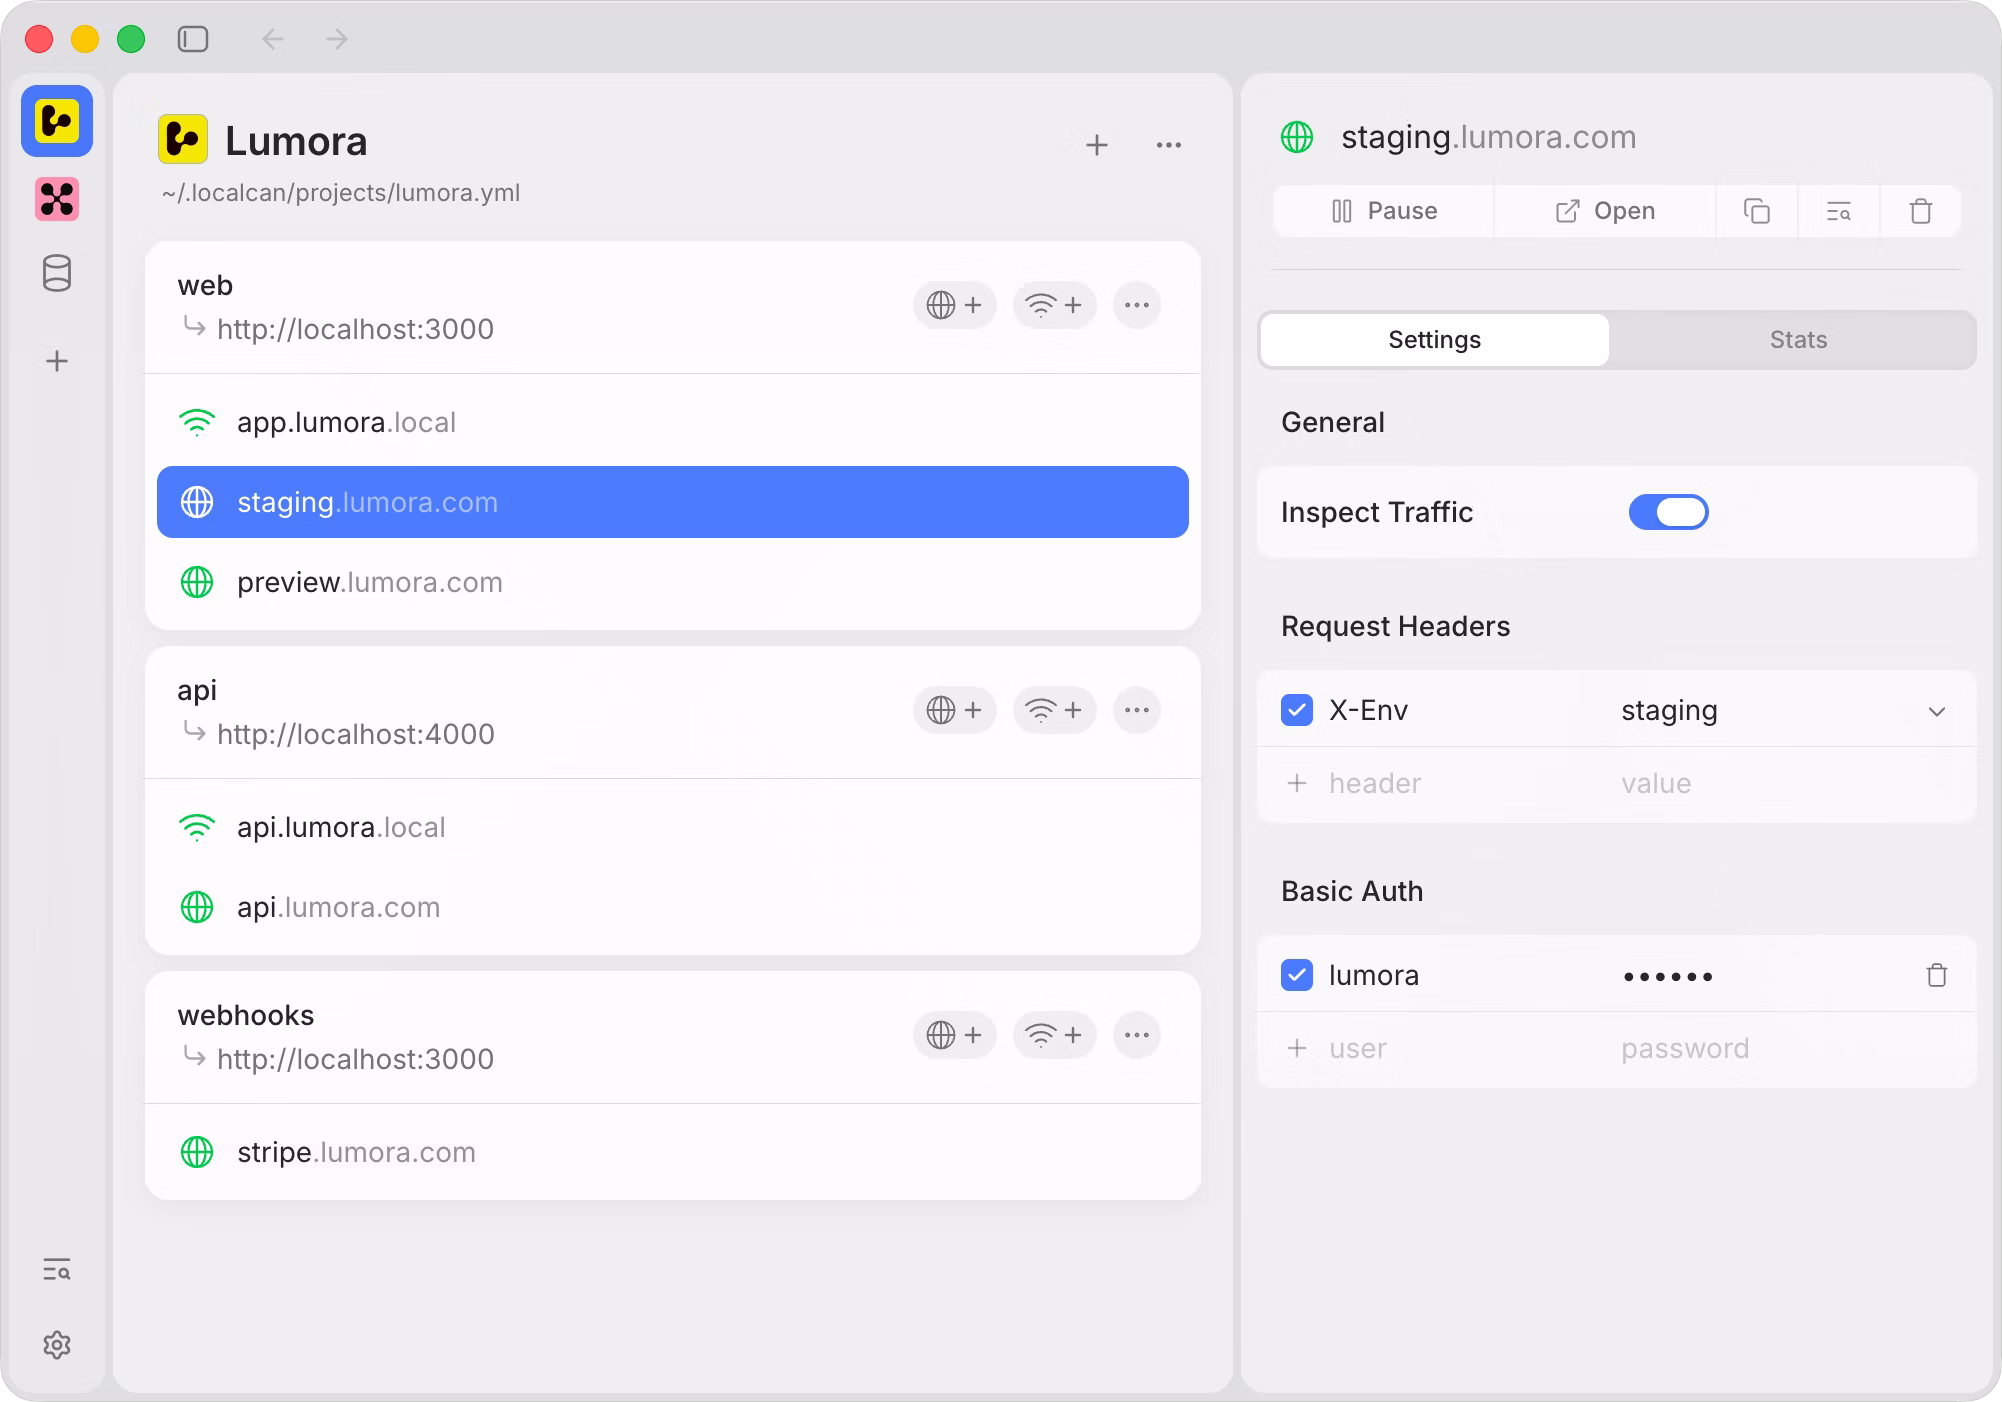Click api service http://localhost:4000 target
2002x1402 pixels.
pyautogui.click(x=355, y=734)
